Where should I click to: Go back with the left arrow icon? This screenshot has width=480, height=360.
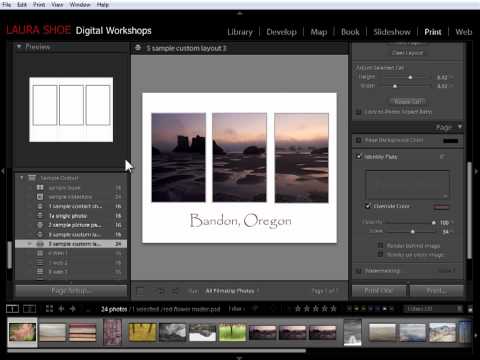(x=61, y=309)
